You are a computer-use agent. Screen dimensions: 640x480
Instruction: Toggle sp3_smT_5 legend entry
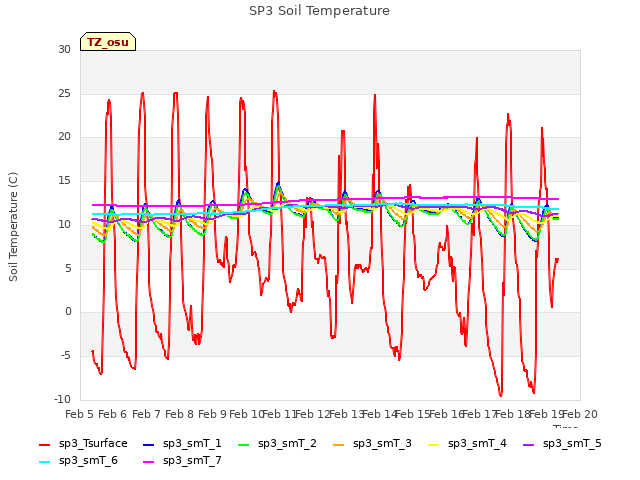562,444
